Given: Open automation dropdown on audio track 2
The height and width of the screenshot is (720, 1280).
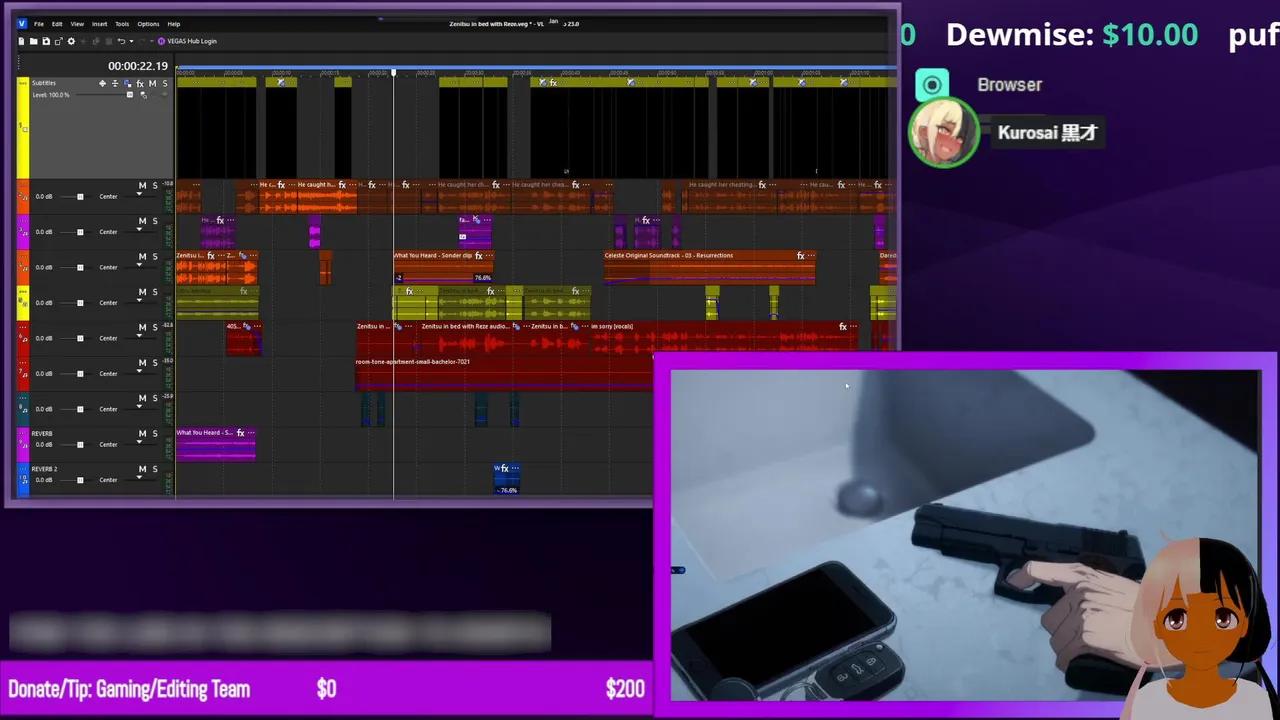Looking at the screenshot, I should pos(140,193).
